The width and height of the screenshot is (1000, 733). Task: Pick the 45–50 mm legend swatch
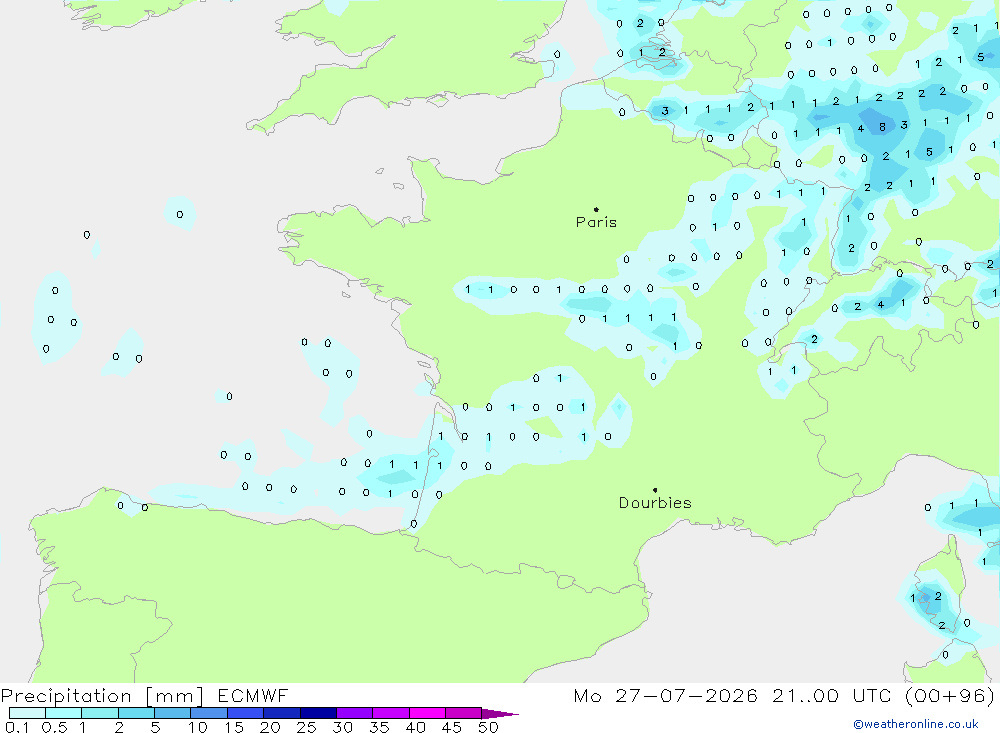click(x=464, y=713)
